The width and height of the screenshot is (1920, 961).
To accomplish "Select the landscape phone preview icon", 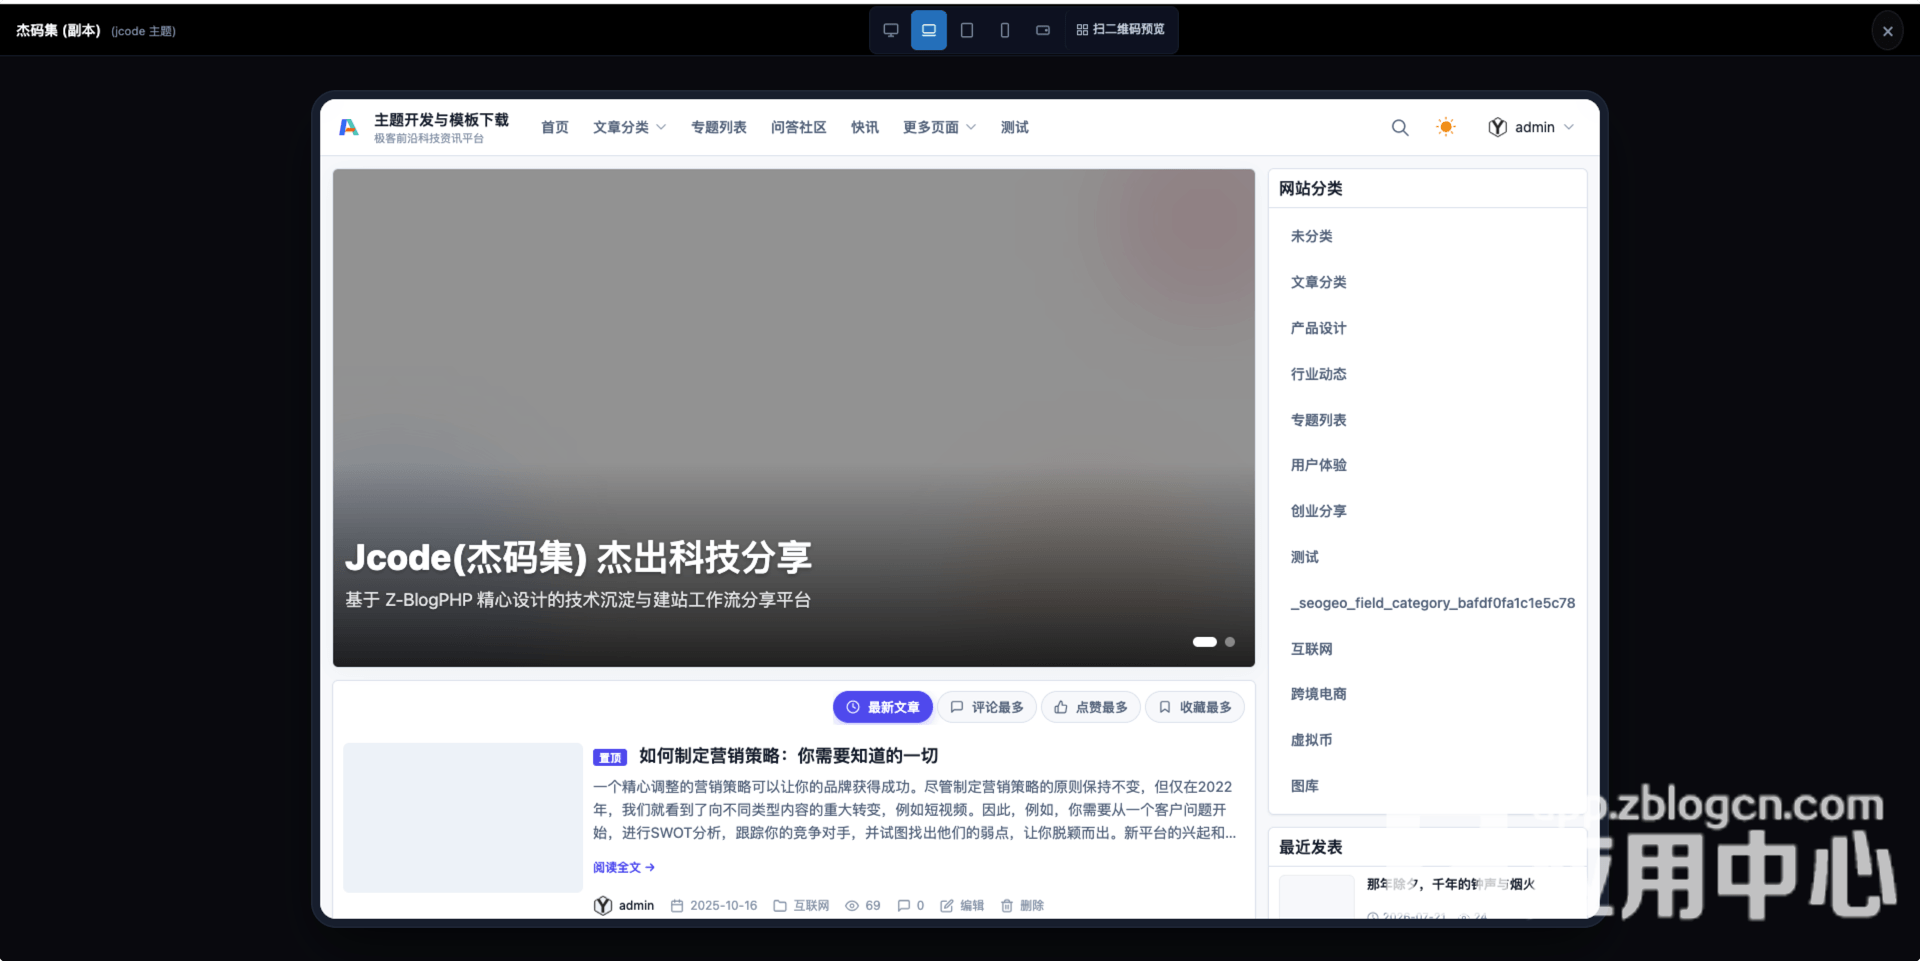I will click(1043, 30).
